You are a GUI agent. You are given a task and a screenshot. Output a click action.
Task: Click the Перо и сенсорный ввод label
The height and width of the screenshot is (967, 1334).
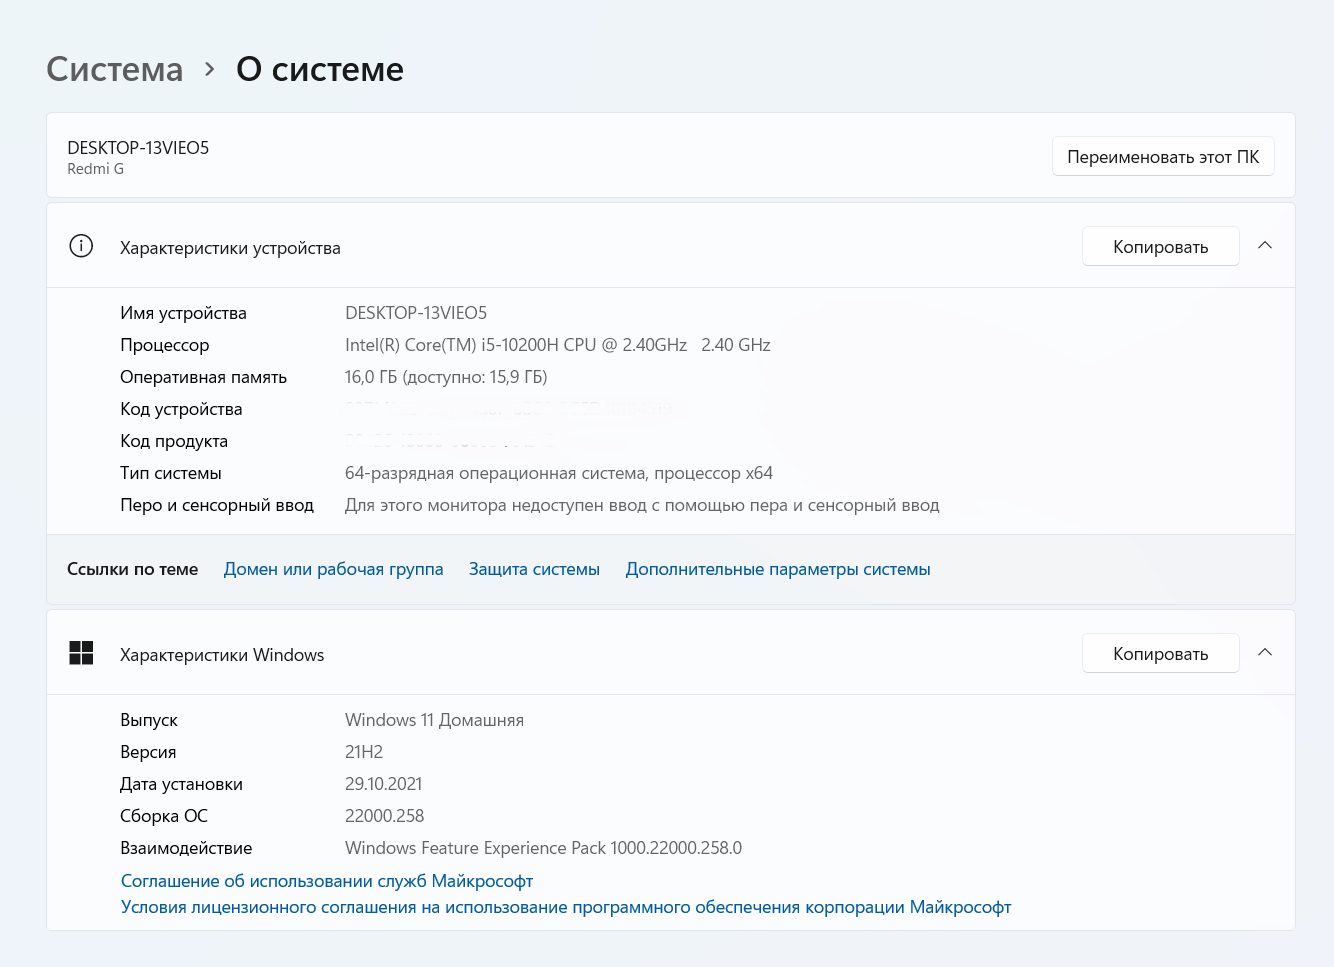tap(217, 505)
